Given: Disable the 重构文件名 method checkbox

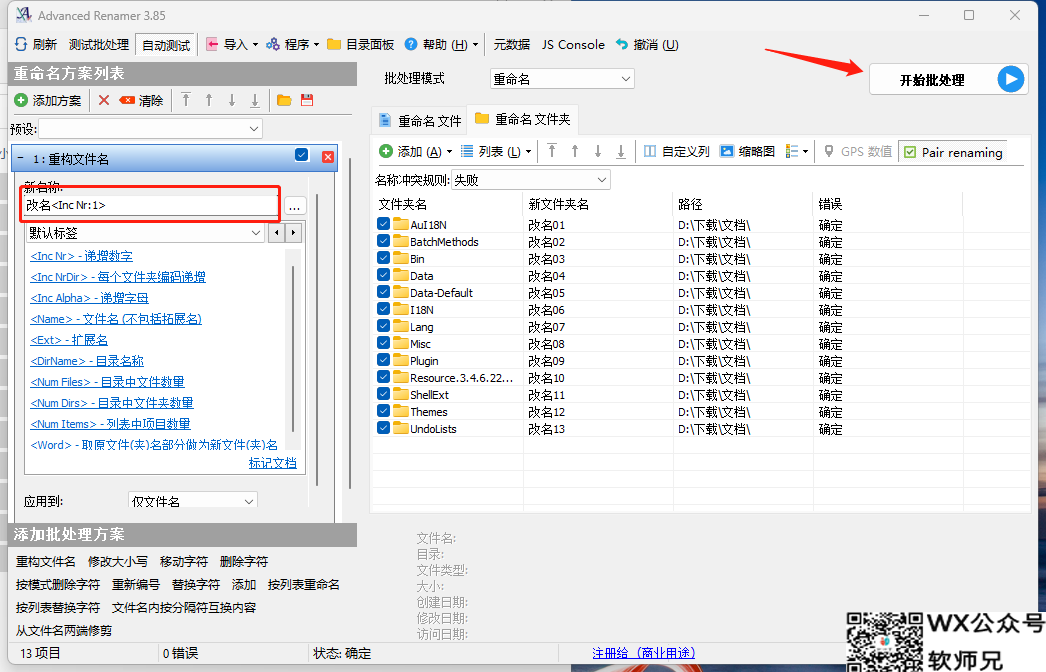Looking at the screenshot, I should (302, 156).
